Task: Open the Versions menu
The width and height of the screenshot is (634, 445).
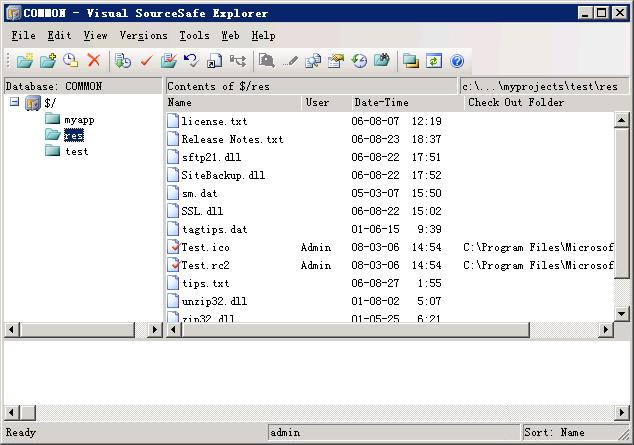Action: [143, 35]
